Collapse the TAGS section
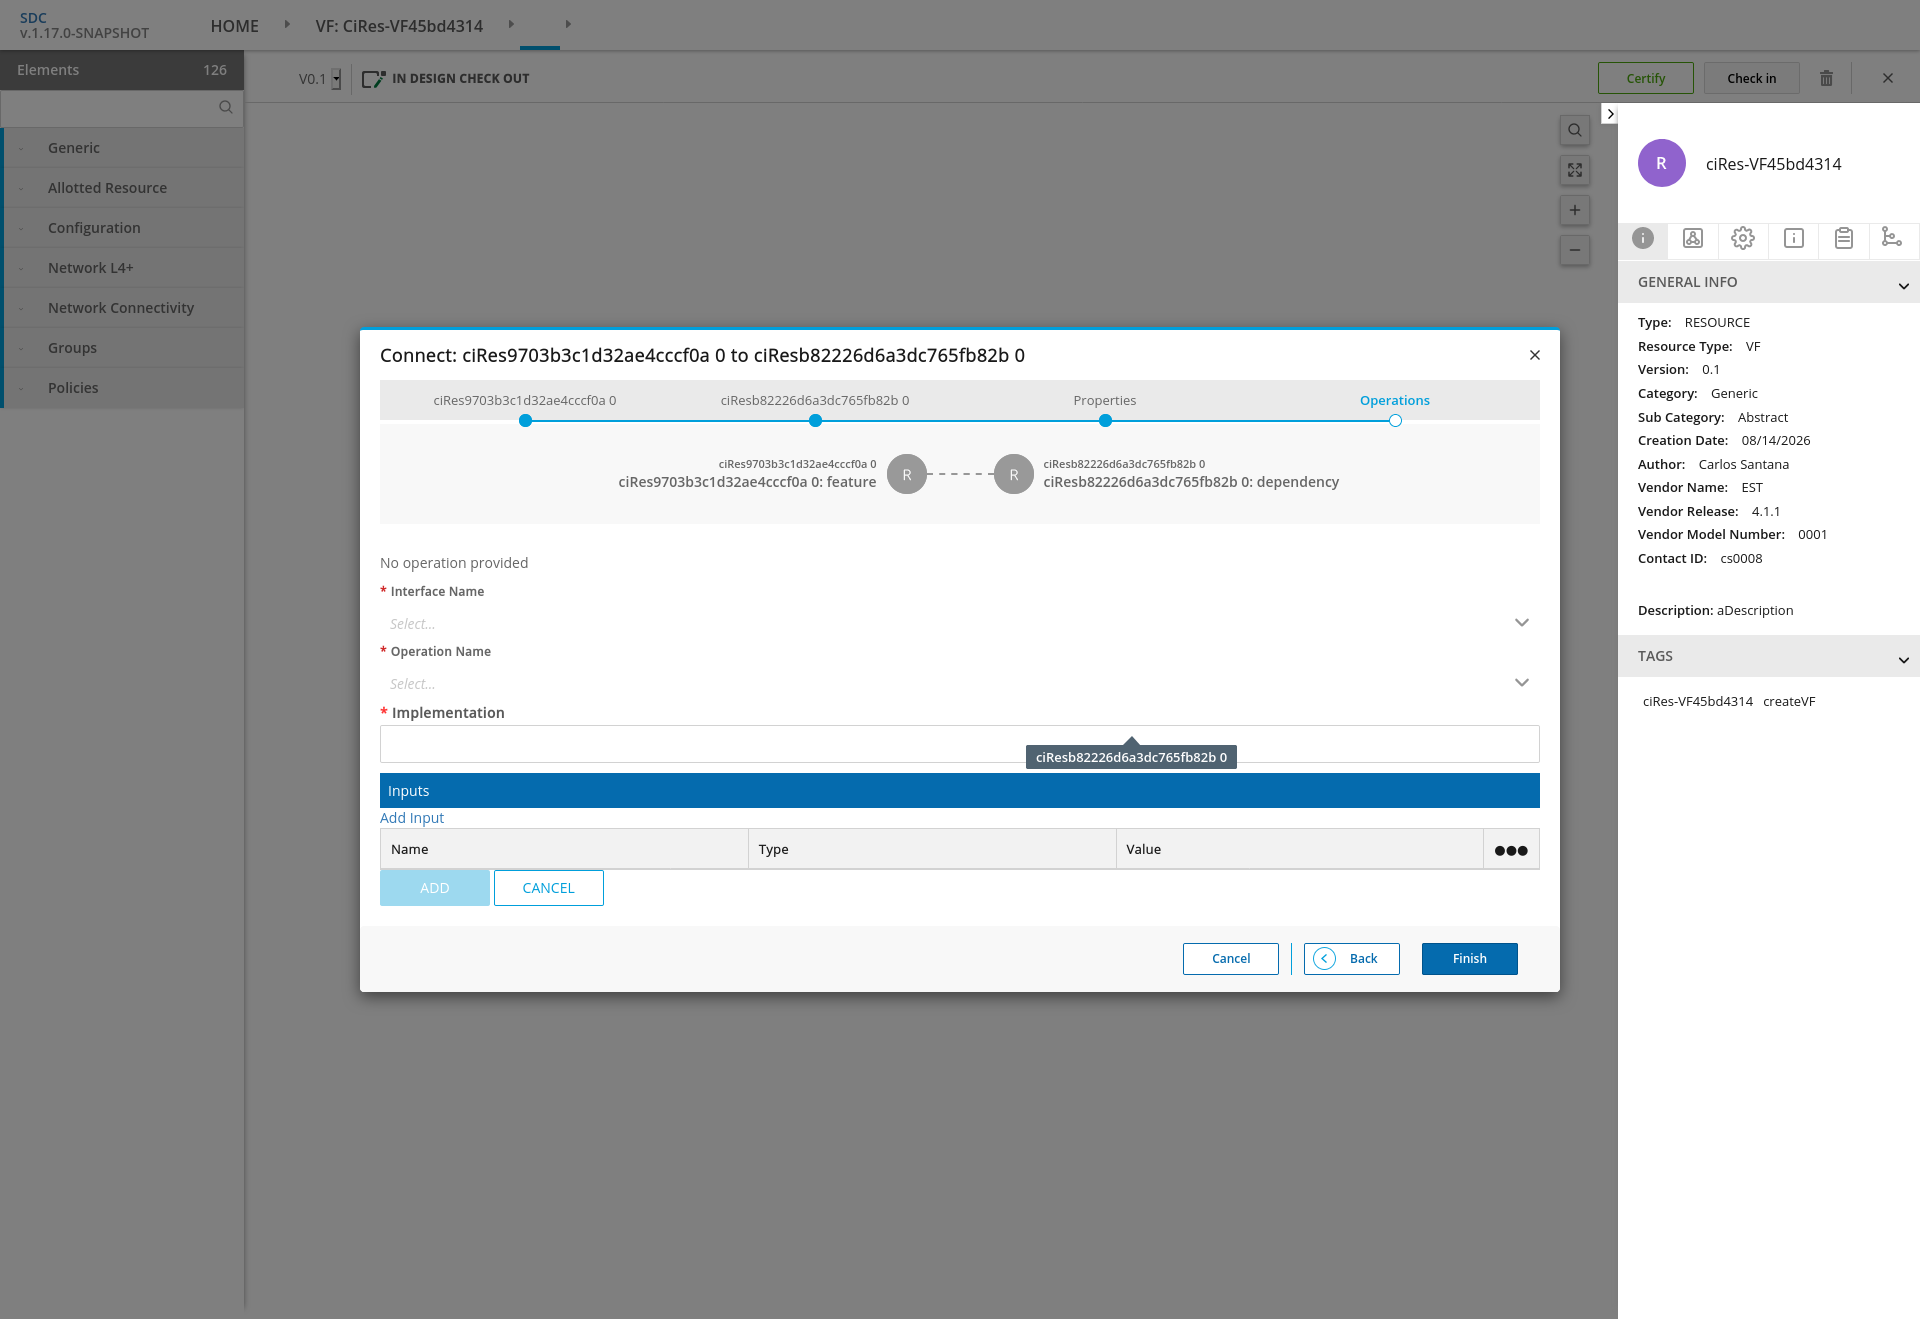 [1903, 661]
